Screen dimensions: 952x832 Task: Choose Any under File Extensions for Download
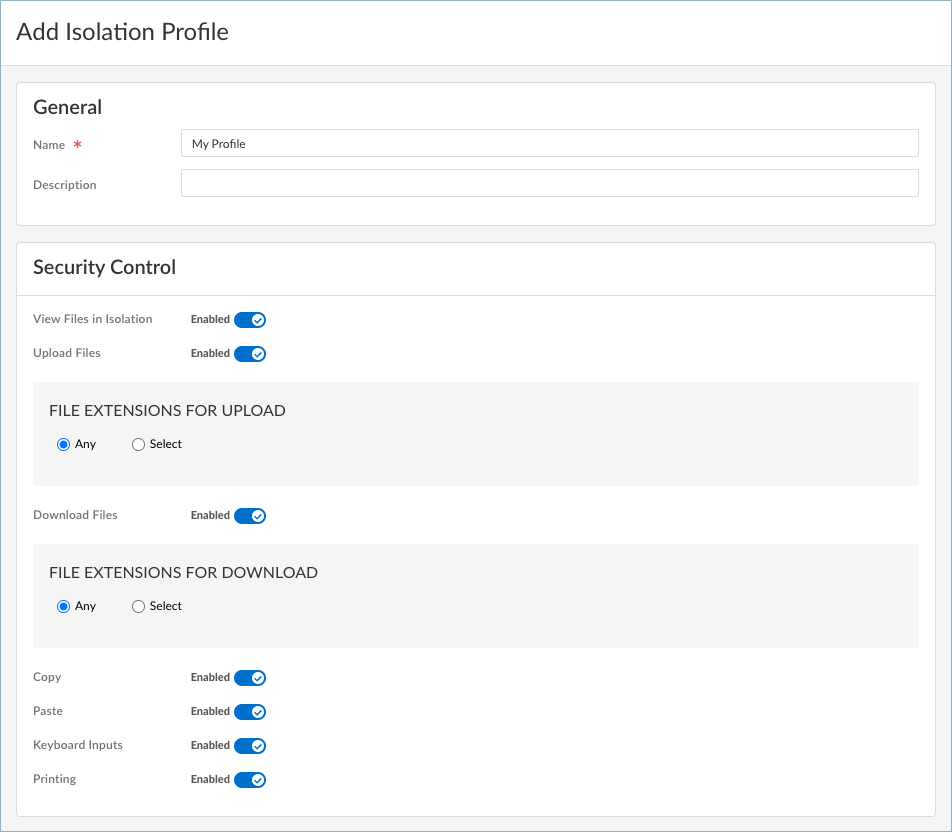pos(64,606)
